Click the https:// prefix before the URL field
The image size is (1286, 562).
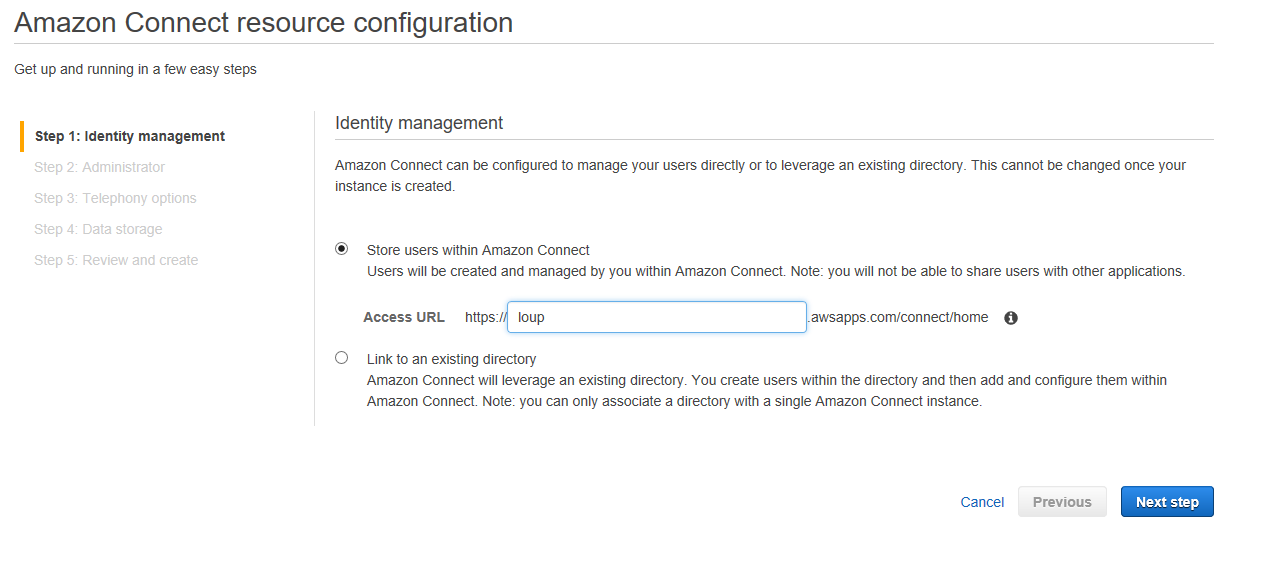tap(486, 317)
